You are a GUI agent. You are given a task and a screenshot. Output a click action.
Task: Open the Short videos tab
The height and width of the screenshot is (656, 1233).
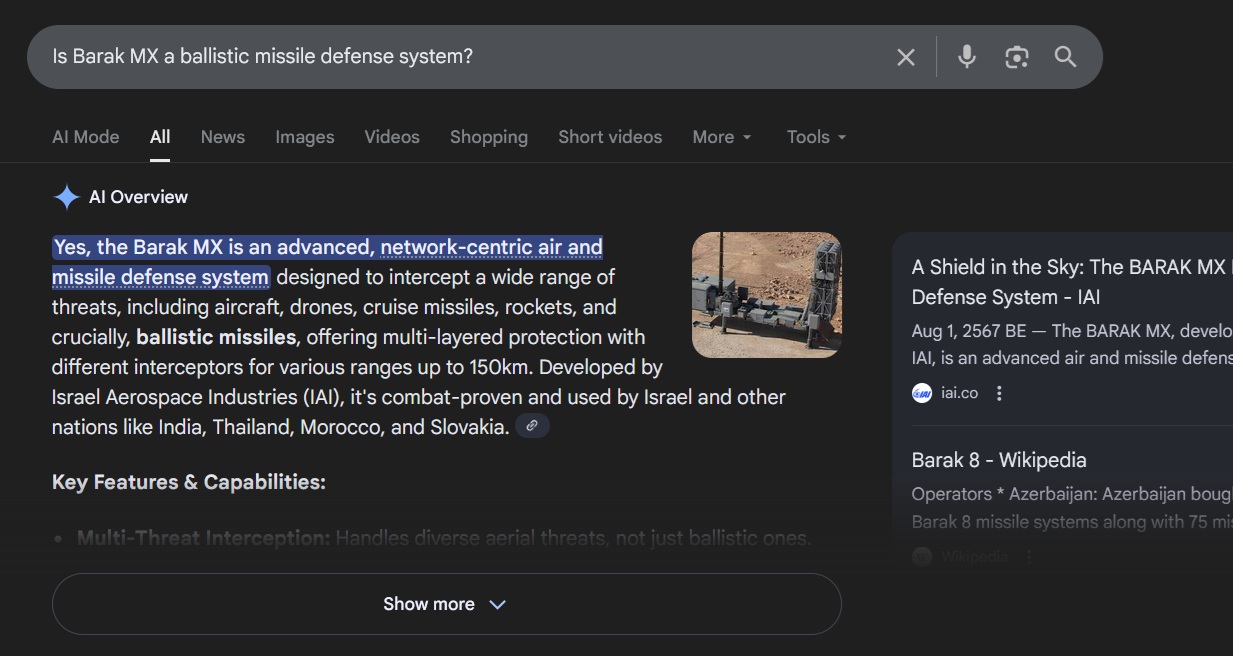610,137
